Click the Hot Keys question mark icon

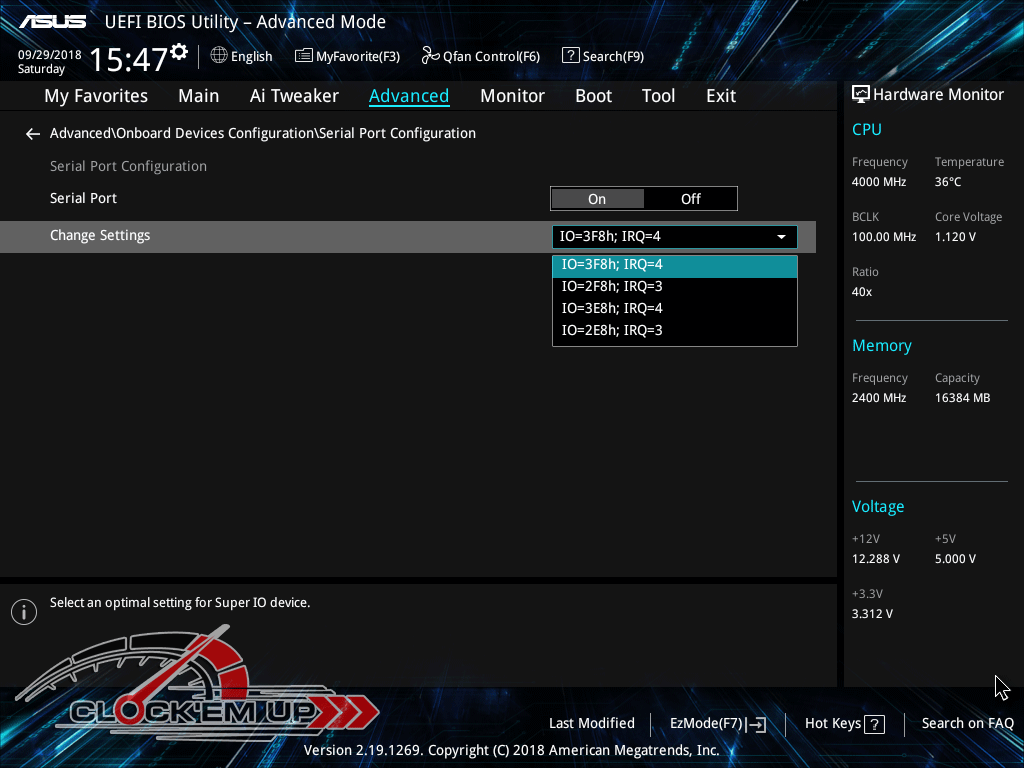[874, 725]
